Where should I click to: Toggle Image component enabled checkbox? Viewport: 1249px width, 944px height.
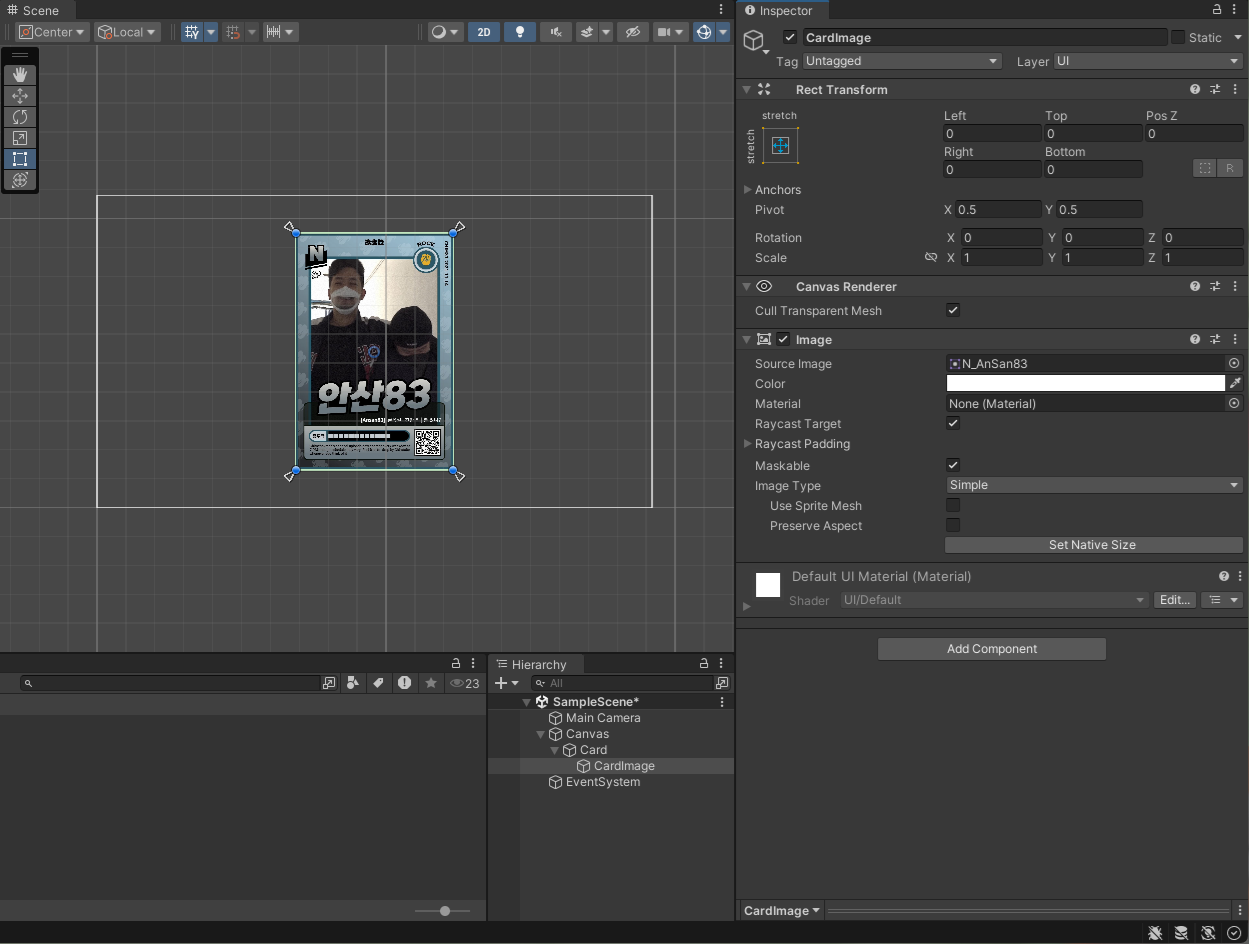(x=783, y=339)
